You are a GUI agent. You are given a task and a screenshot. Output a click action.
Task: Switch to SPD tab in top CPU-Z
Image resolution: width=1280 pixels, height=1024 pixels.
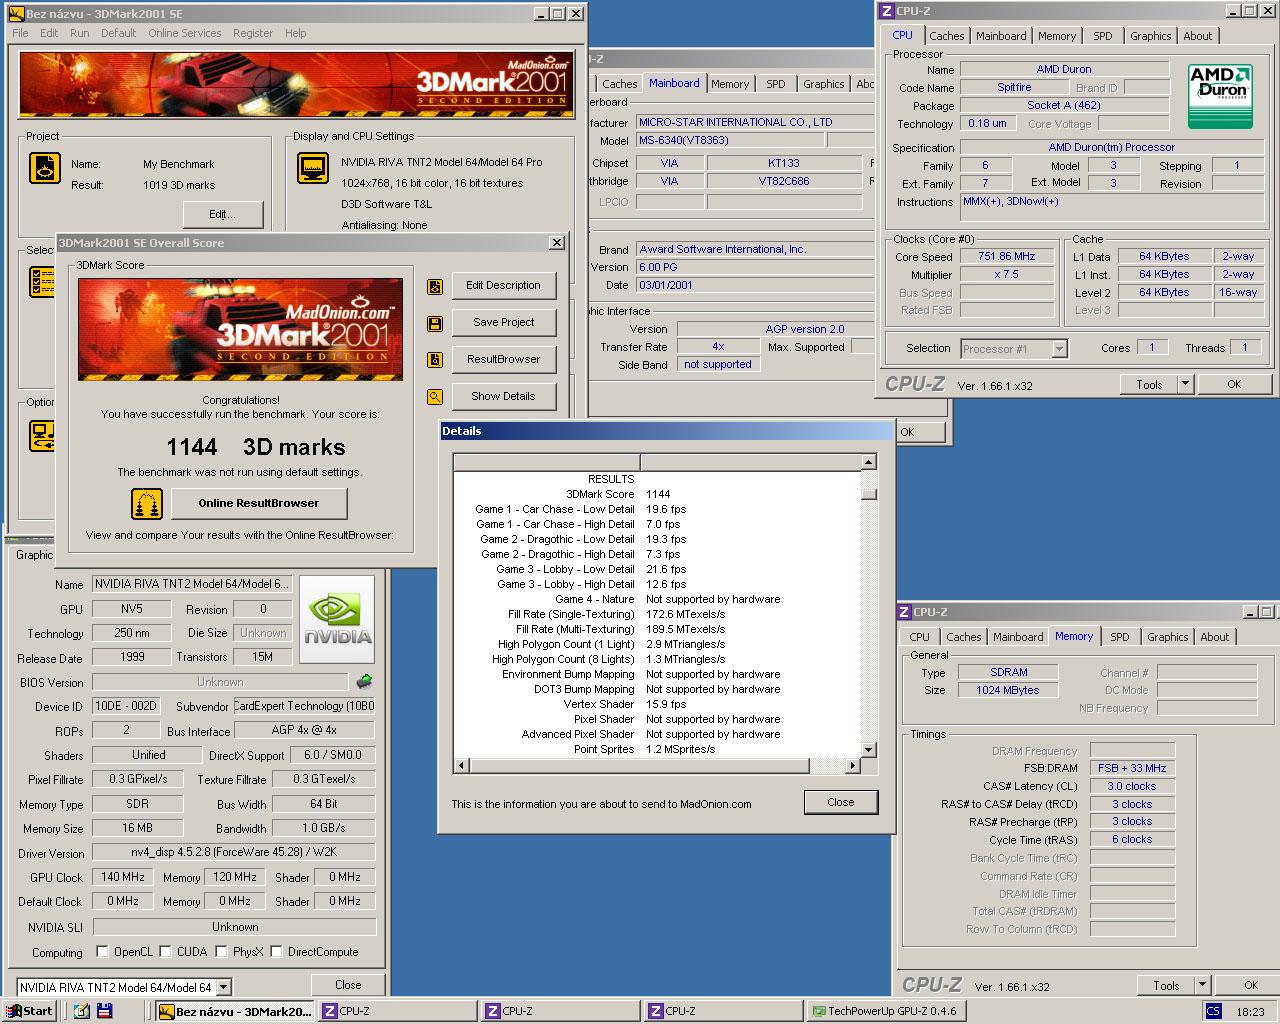(x=1102, y=36)
